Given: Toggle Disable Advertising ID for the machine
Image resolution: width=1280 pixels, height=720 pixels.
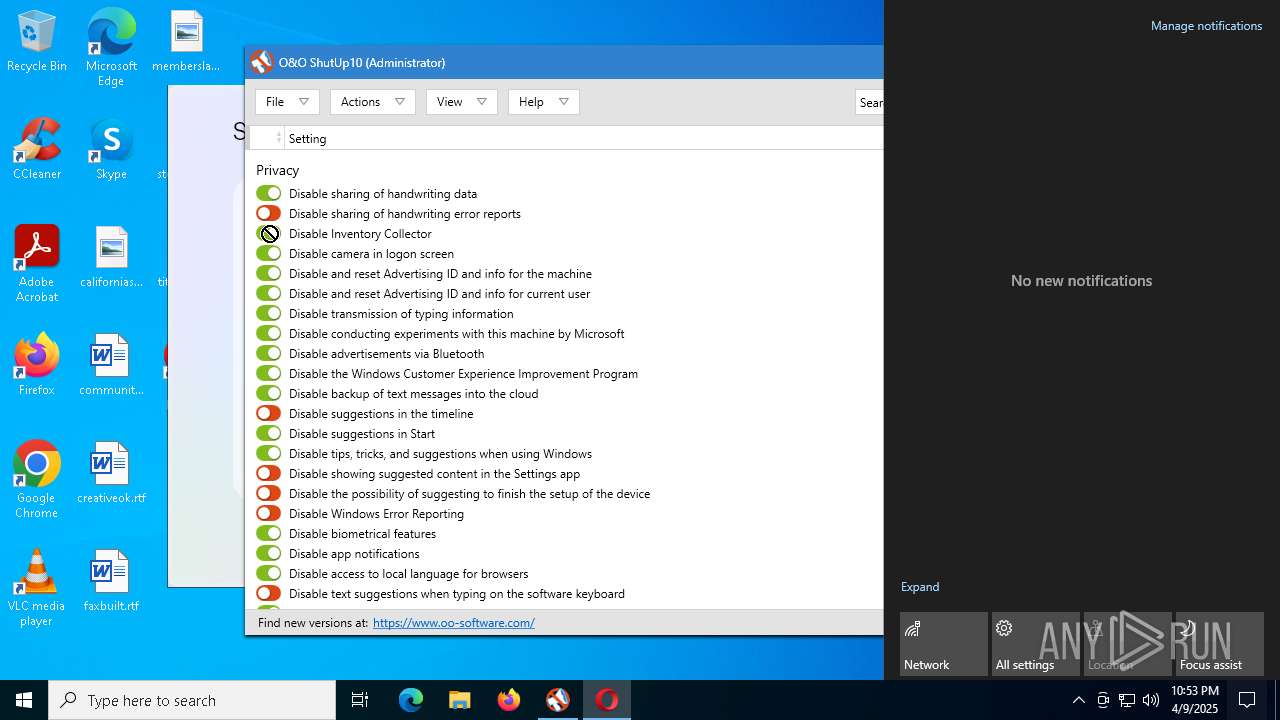Looking at the screenshot, I should point(268,273).
